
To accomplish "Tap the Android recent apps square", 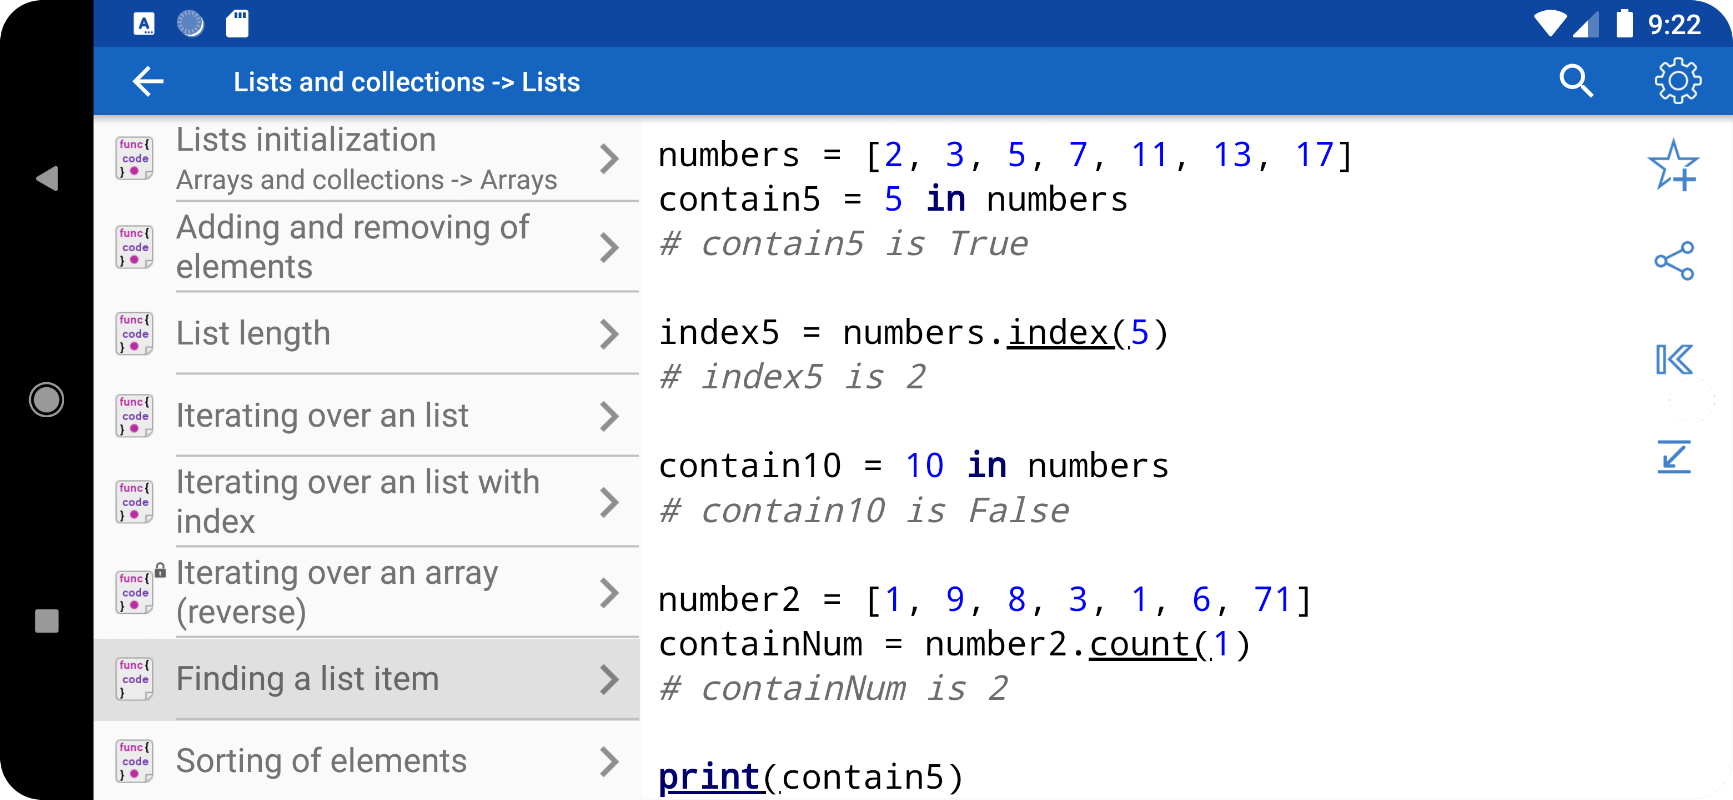I will (x=46, y=621).
